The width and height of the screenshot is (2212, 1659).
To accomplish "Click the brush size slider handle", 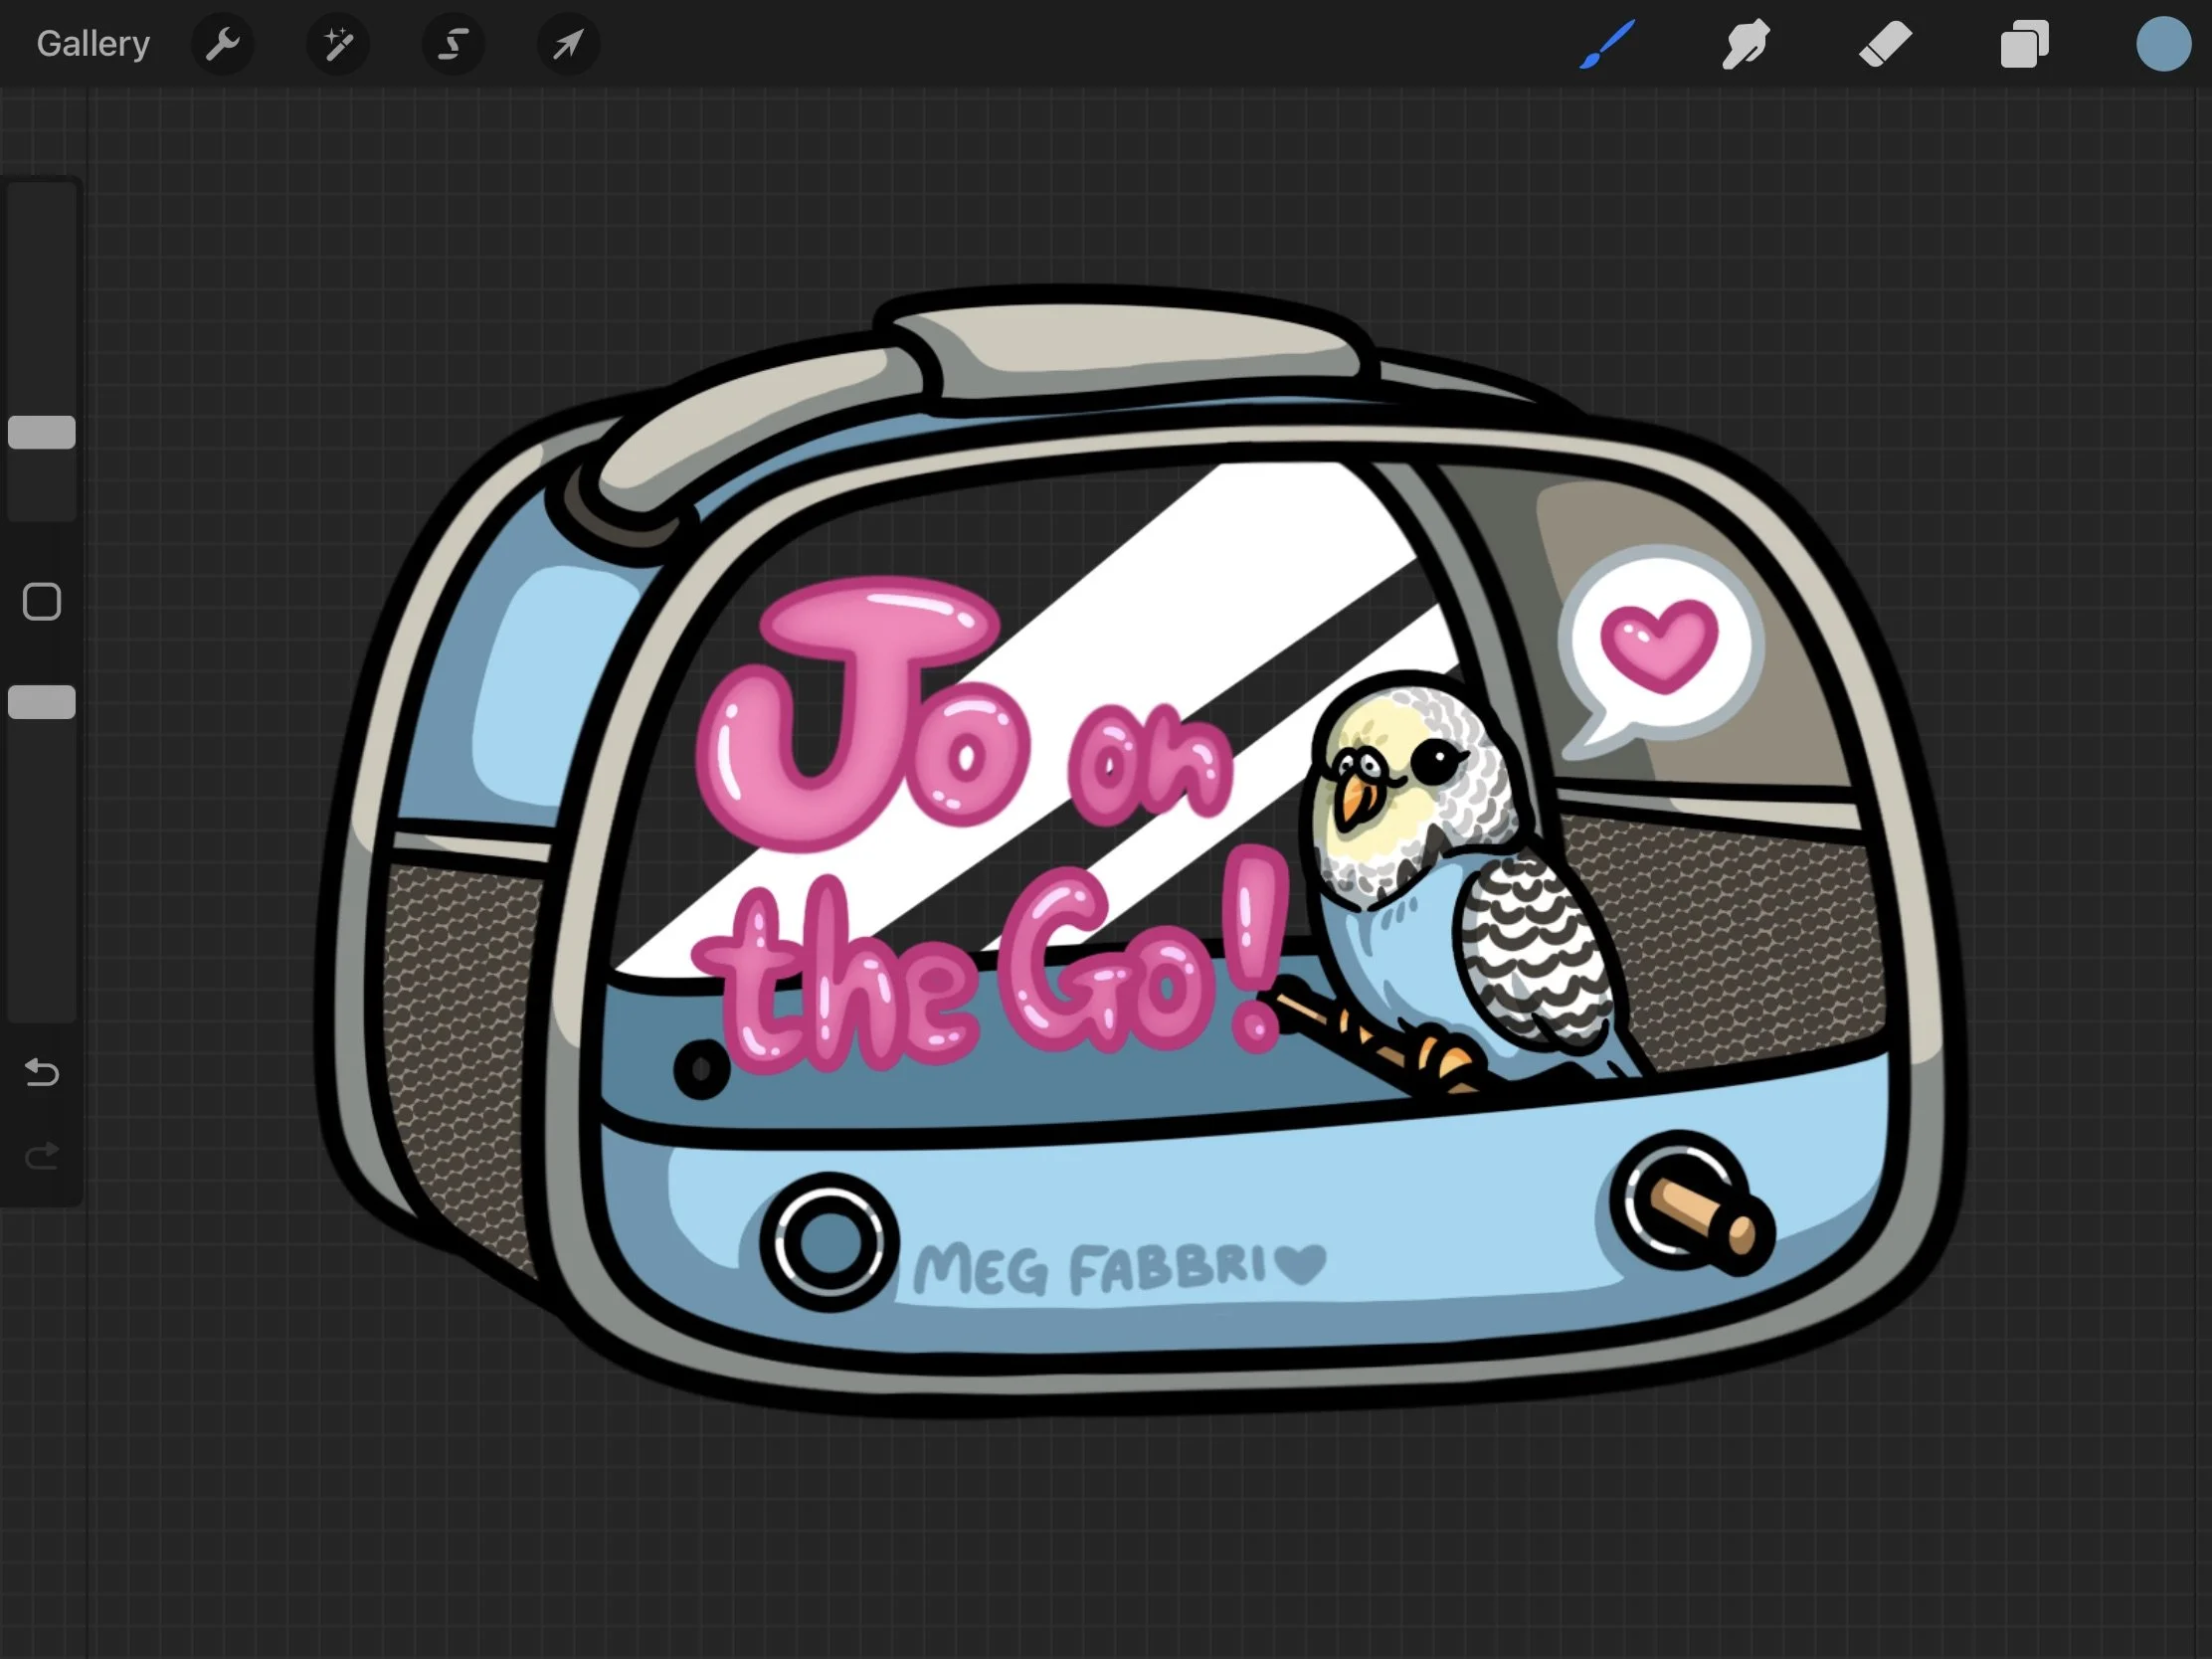I will [x=42, y=432].
